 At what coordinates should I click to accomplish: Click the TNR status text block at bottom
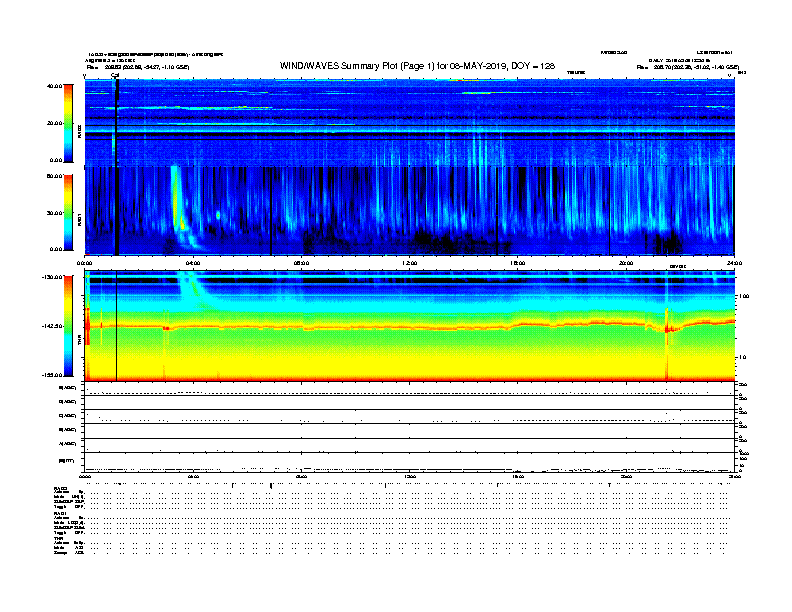coord(70,546)
